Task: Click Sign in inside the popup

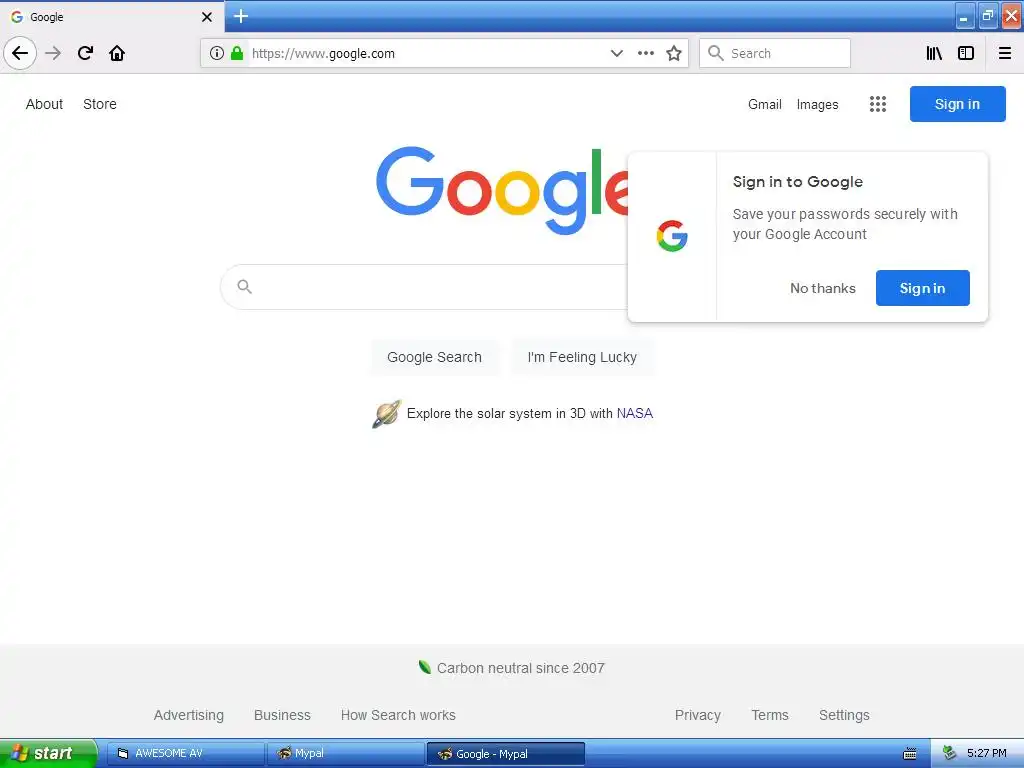Action: 922,288
